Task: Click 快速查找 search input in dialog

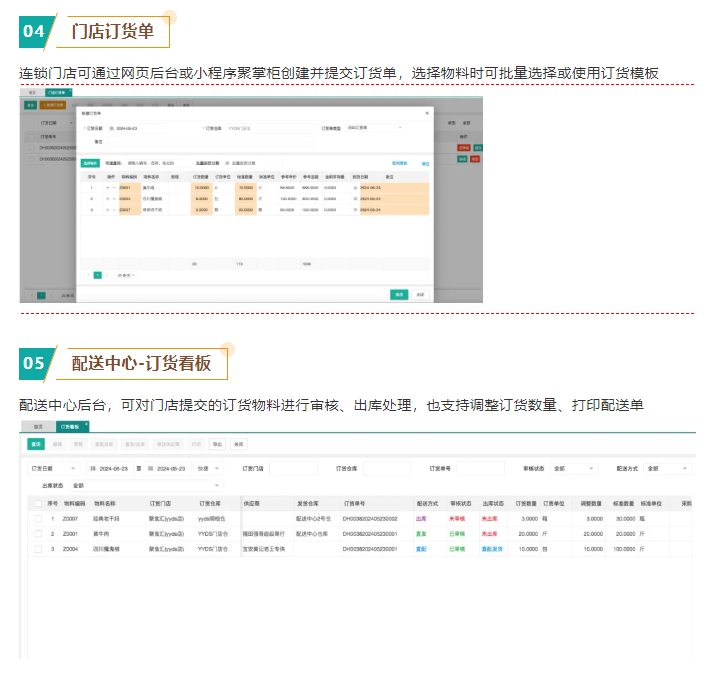Action: point(158,163)
